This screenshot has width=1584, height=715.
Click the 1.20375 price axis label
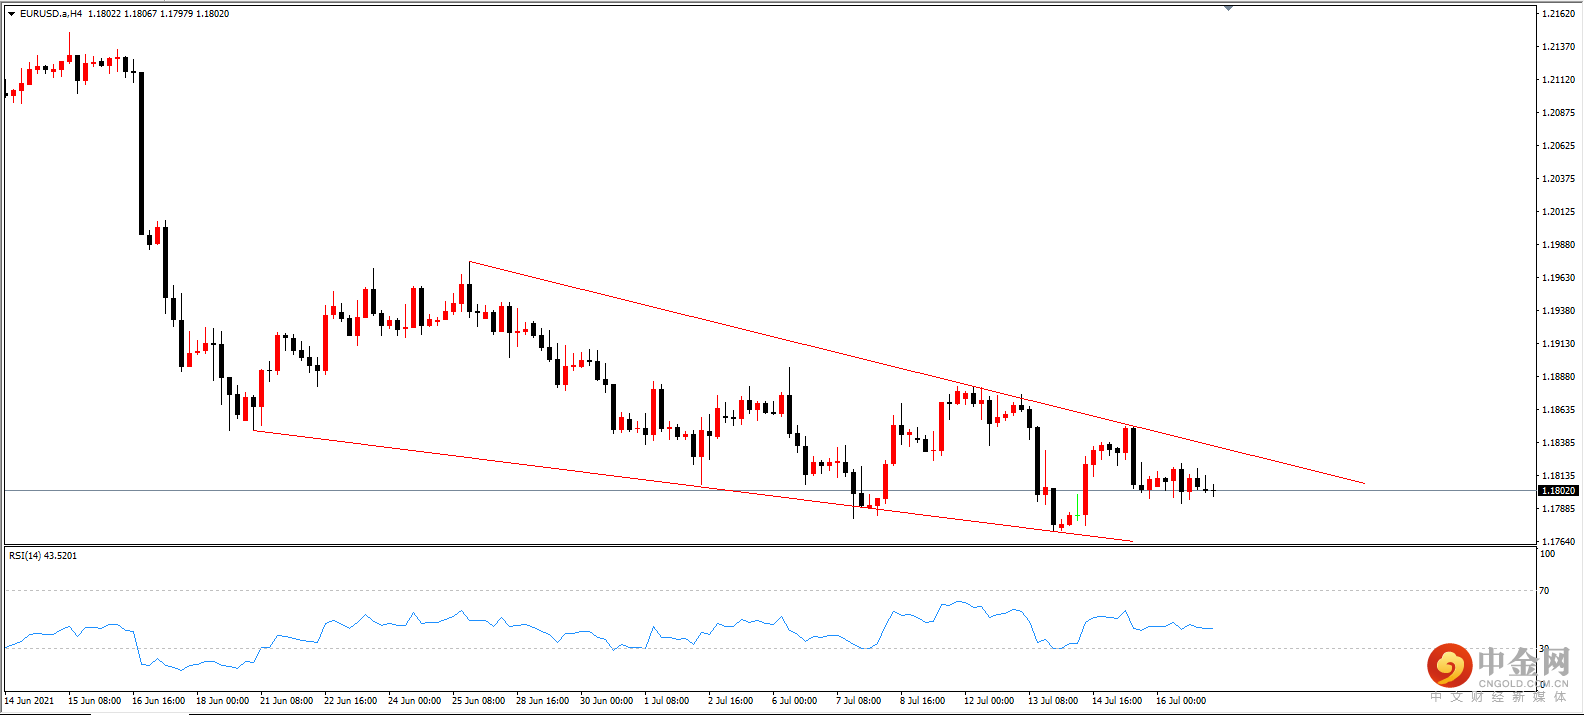[x=1558, y=179]
